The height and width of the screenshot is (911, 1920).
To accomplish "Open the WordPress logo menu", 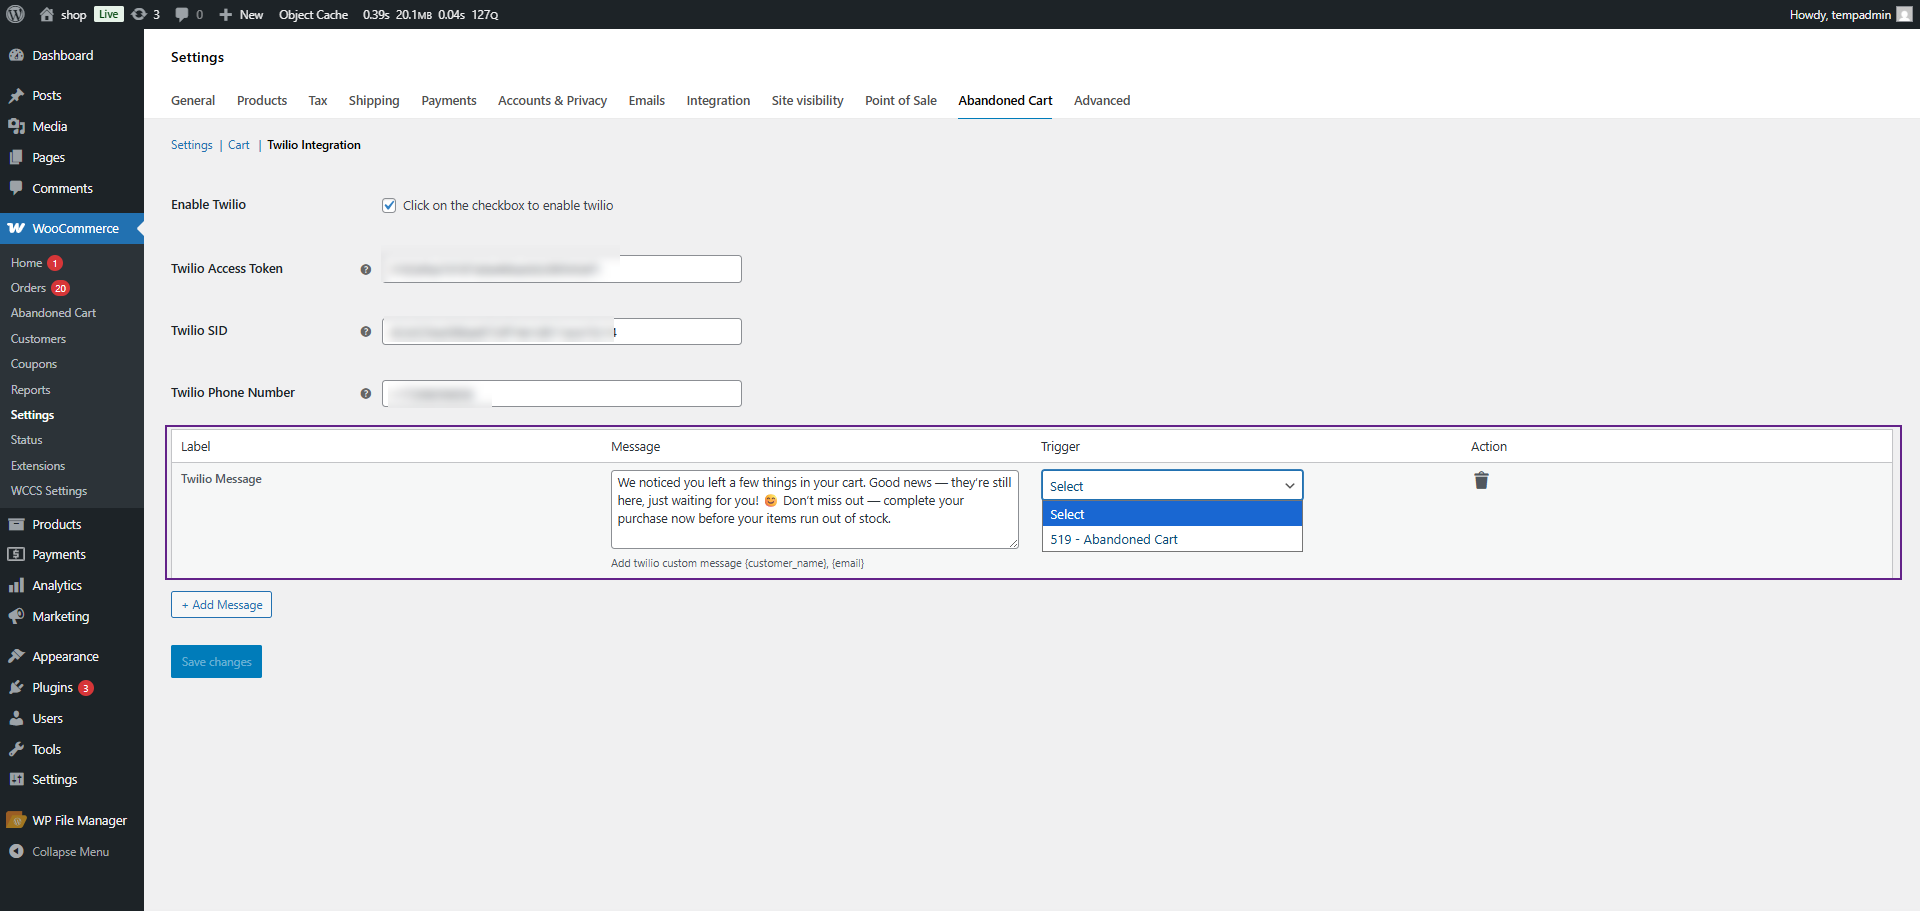I will [x=16, y=14].
